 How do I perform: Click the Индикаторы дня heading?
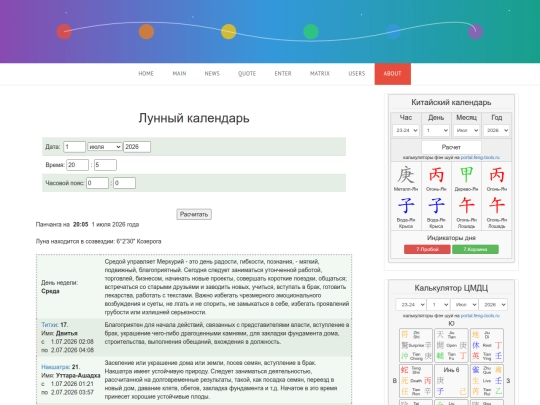pos(451,238)
